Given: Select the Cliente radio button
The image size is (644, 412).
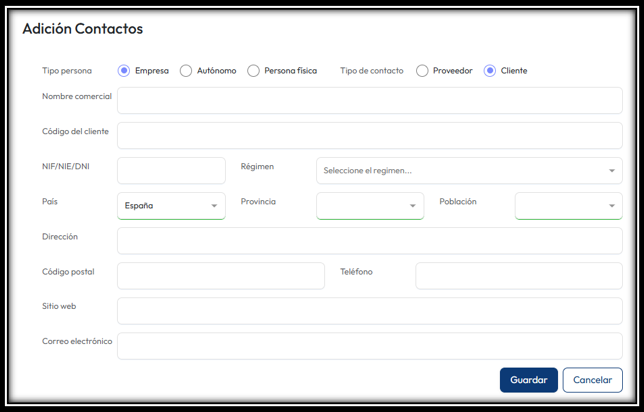Looking at the screenshot, I should tap(490, 71).
